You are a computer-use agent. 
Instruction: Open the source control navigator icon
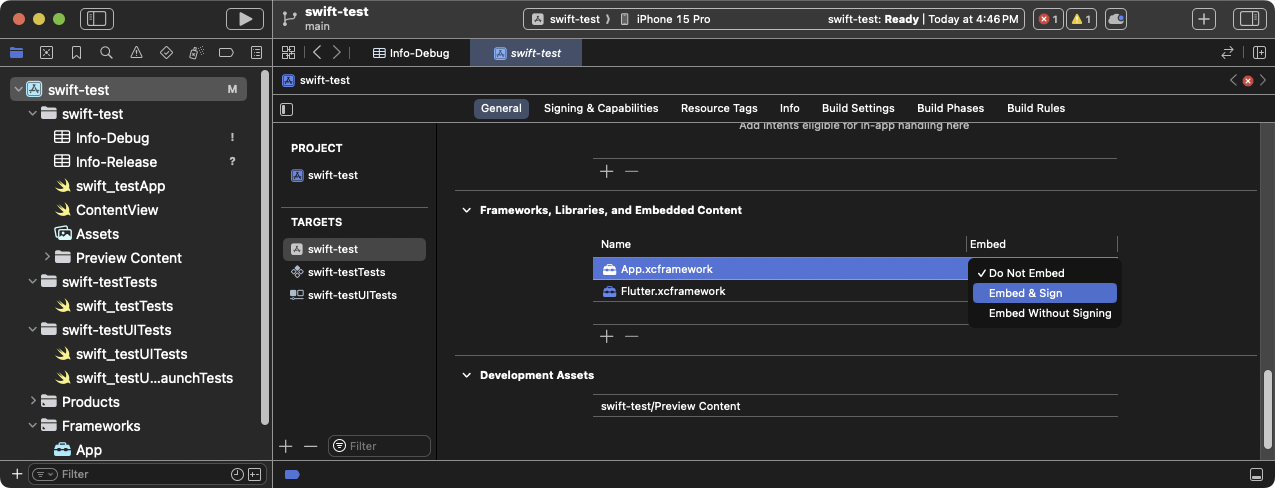click(x=46, y=52)
